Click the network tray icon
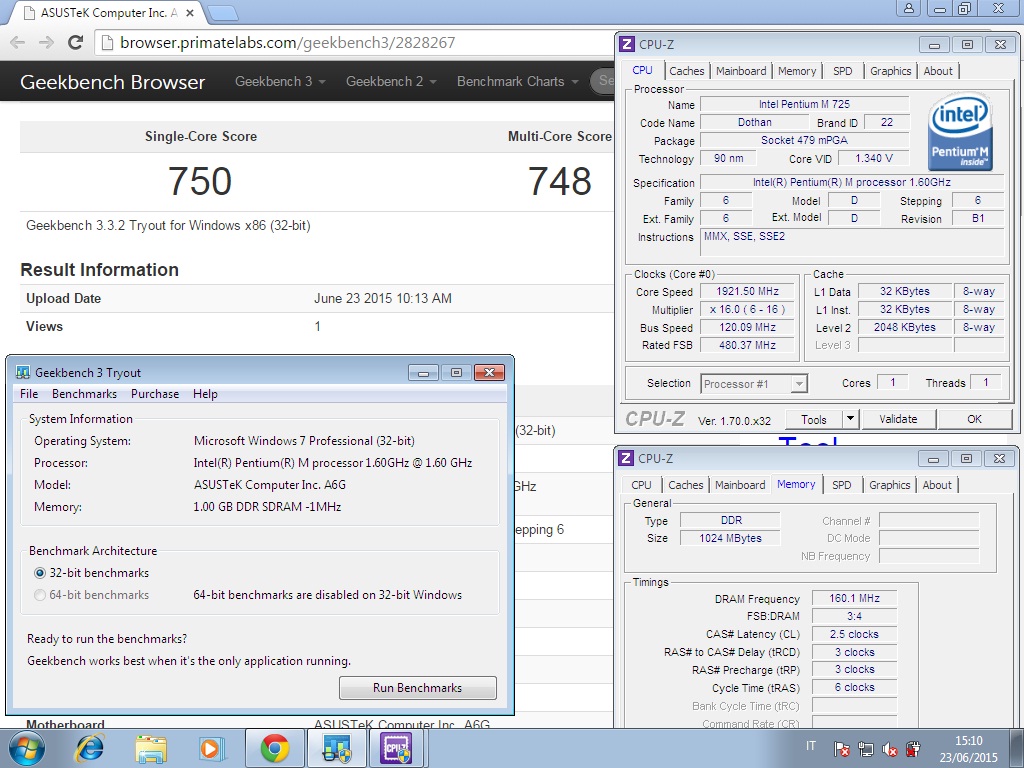This screenshot has height=768, width=1024. tap(866, 748)
